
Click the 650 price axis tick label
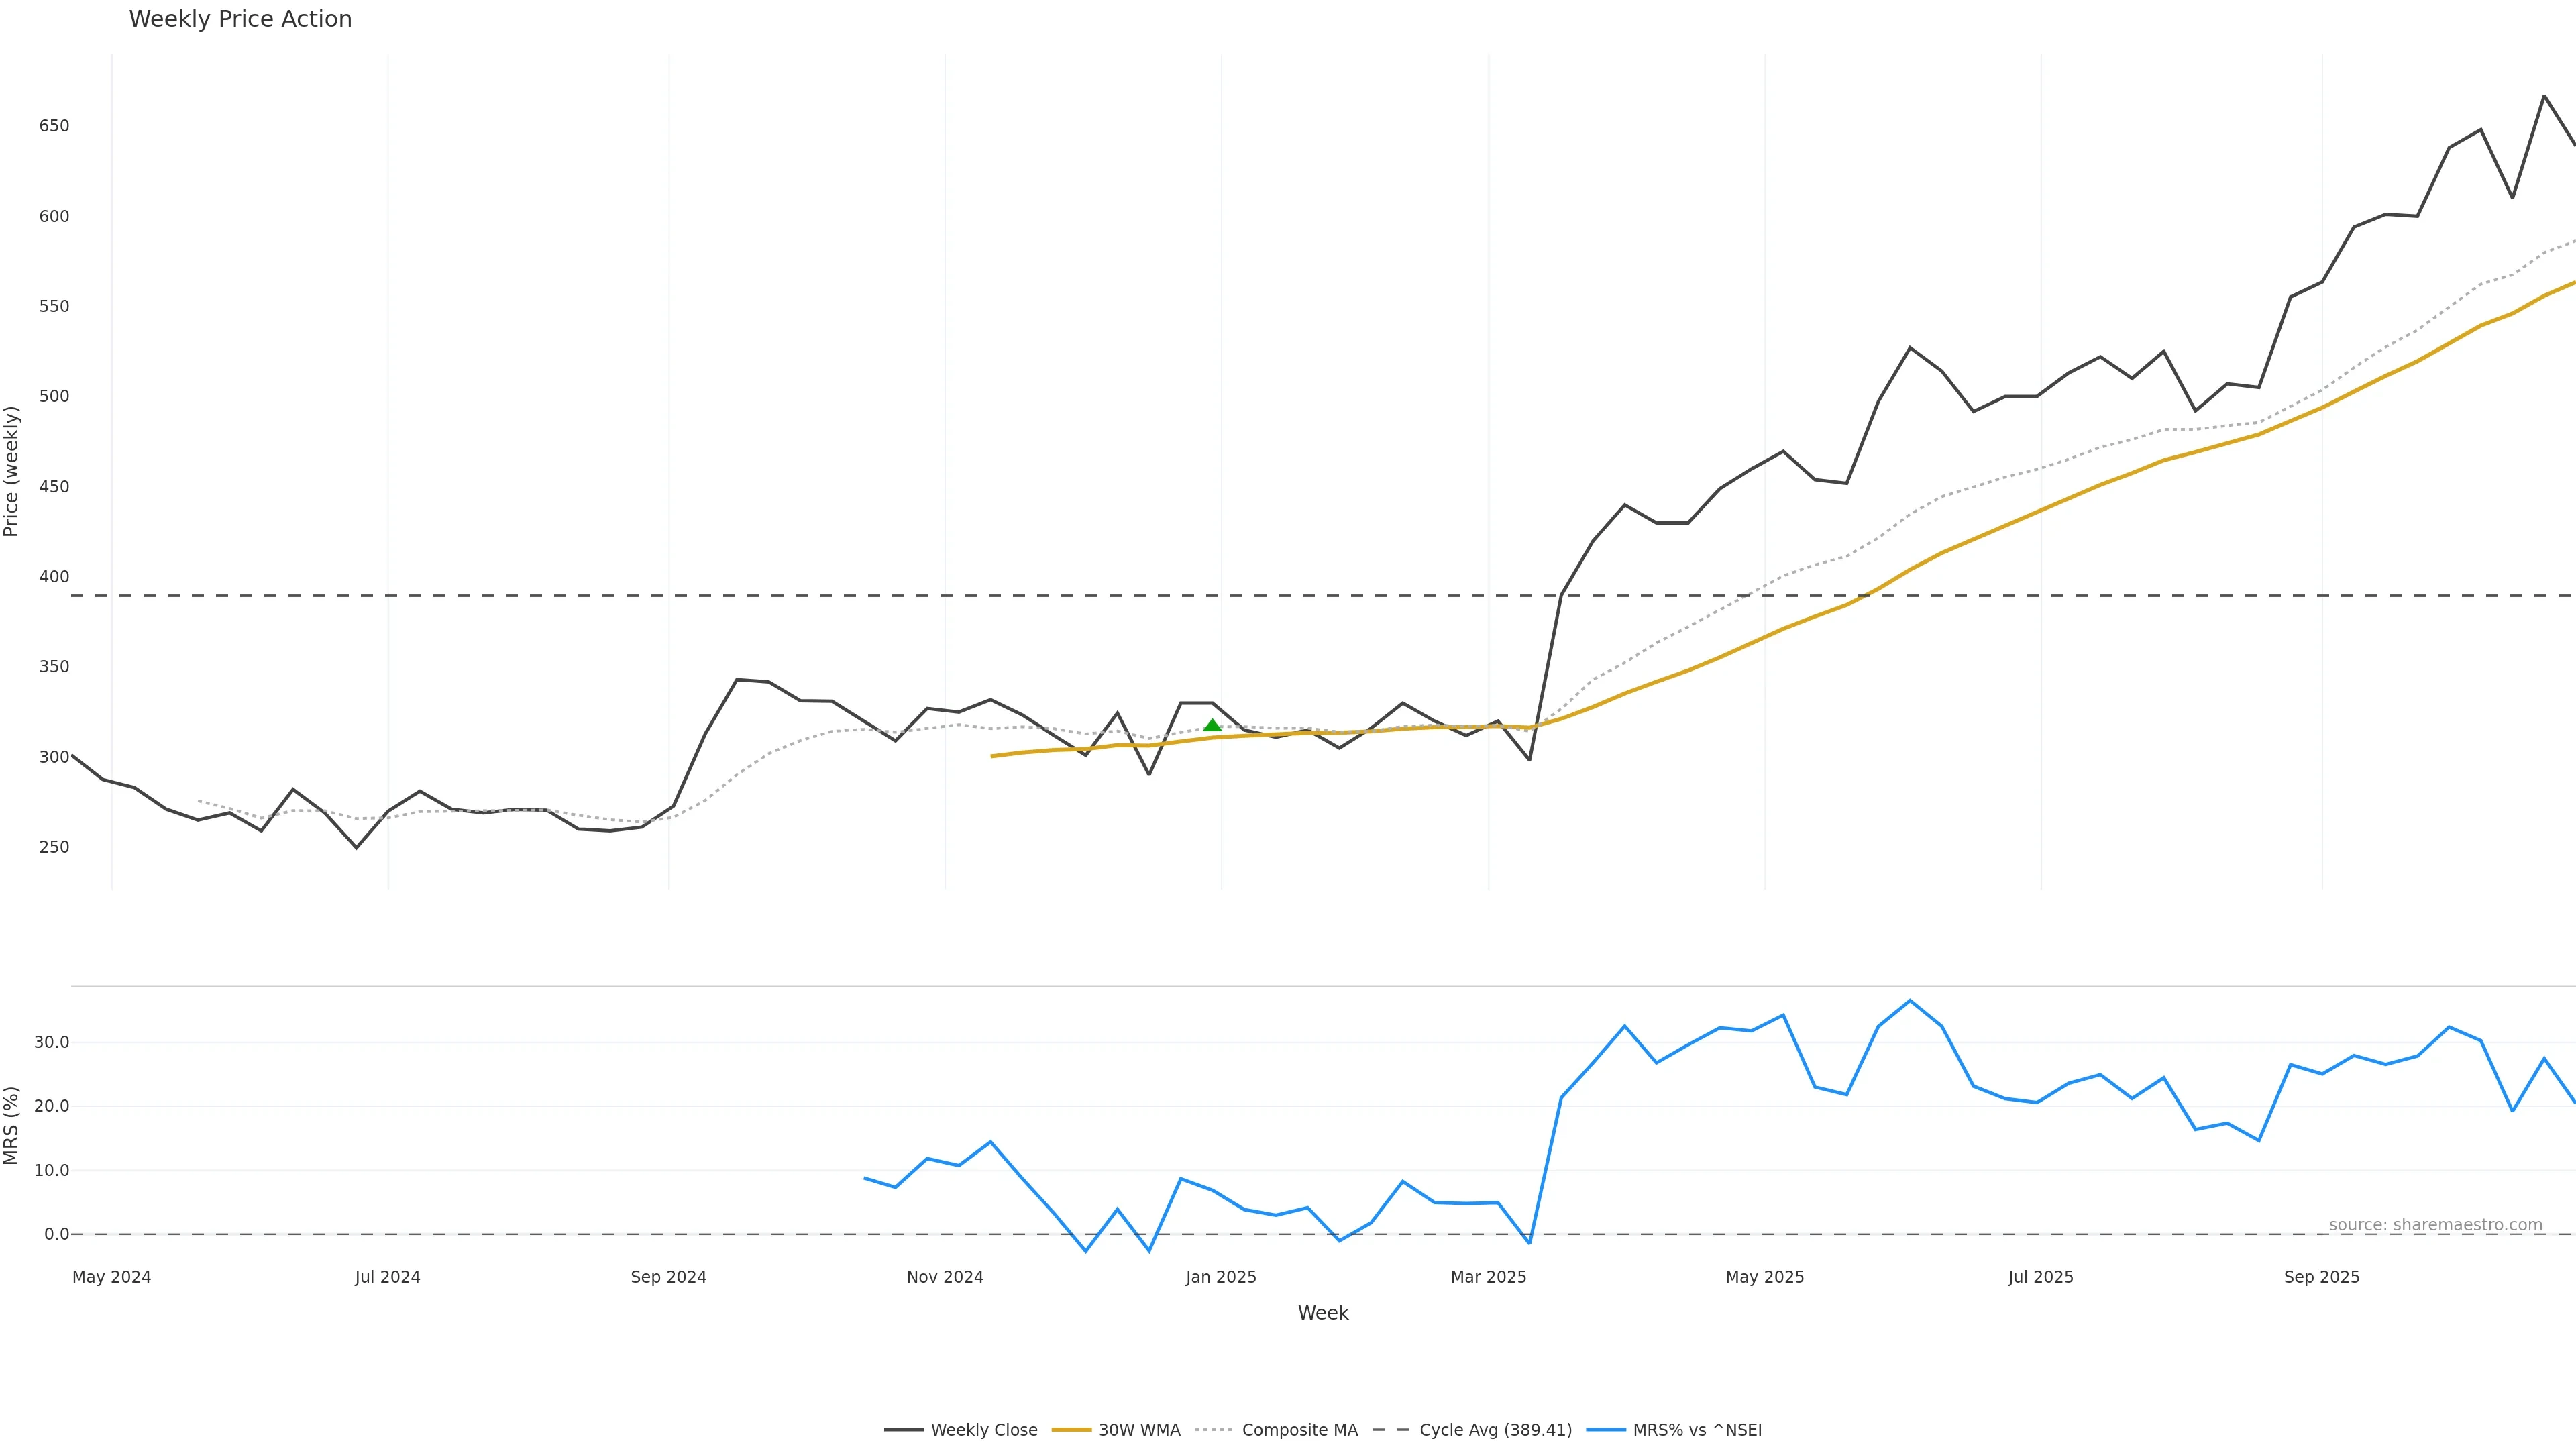[54, 126]
